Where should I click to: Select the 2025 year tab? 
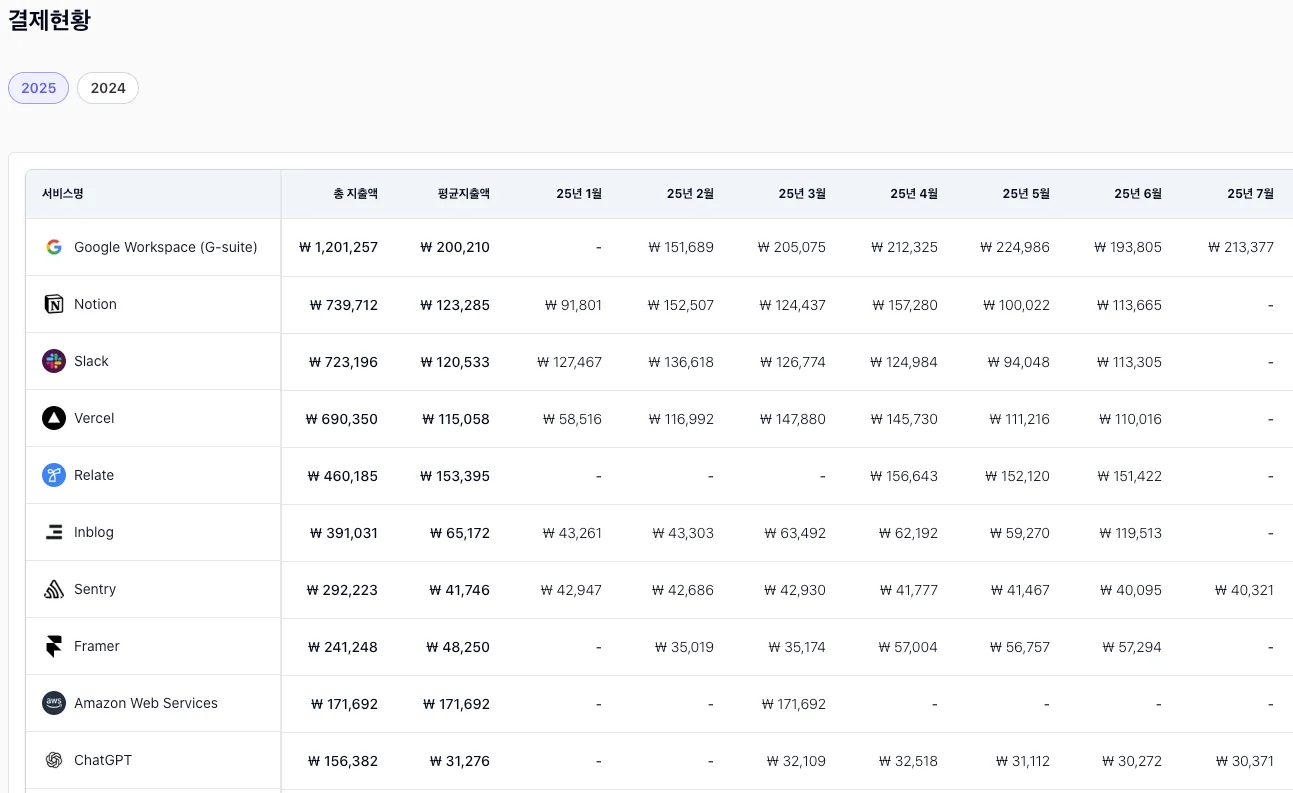pyautogui.click(x=39, y=88)
